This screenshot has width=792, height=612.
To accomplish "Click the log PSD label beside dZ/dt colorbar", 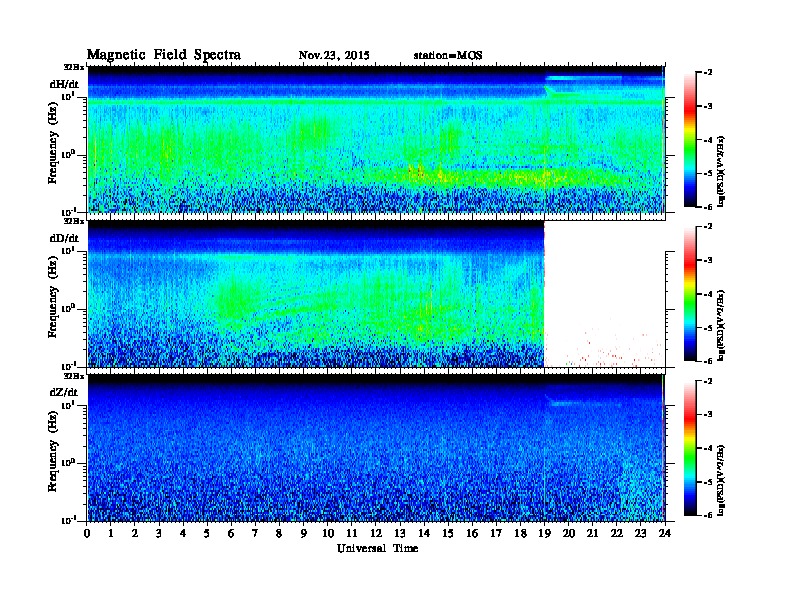I will pyautogui.click(x=721, y=480).
